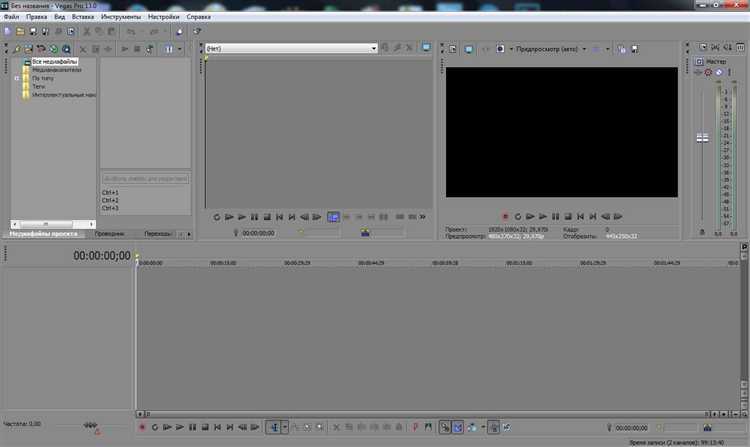Viewport: 750px width, 447px height.
Task: Open the Справка menu
Action: click(x=199, y=17)
